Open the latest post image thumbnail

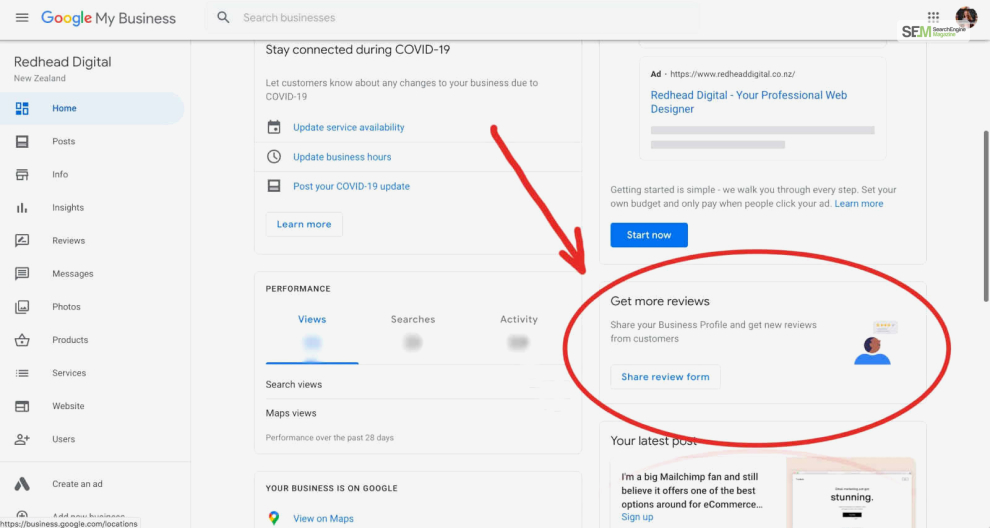(851, 493)
